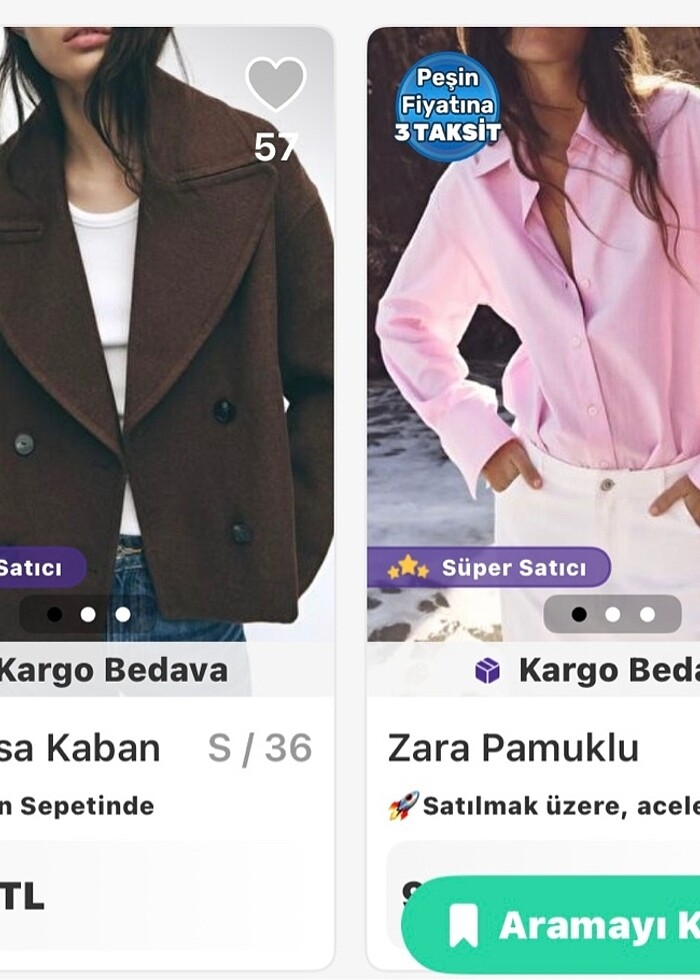This screenshot has height=980, width=700.
Task: Click the bookmark icon on the green button
Action: [x=463, y=924]
